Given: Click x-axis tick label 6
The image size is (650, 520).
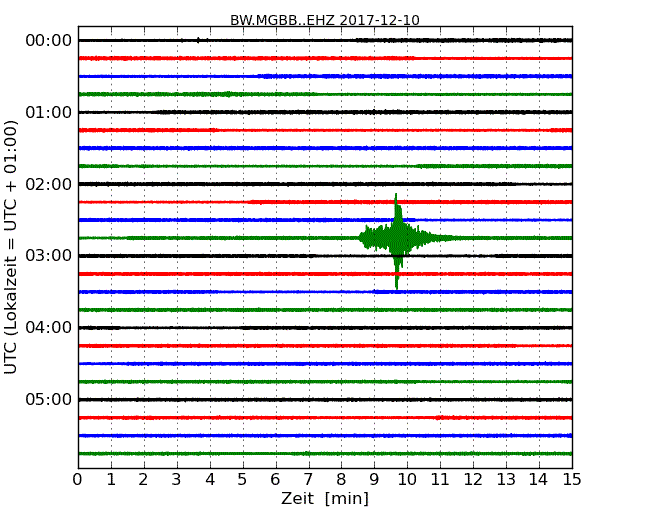Looking at the screenshot, I should 275,479.
